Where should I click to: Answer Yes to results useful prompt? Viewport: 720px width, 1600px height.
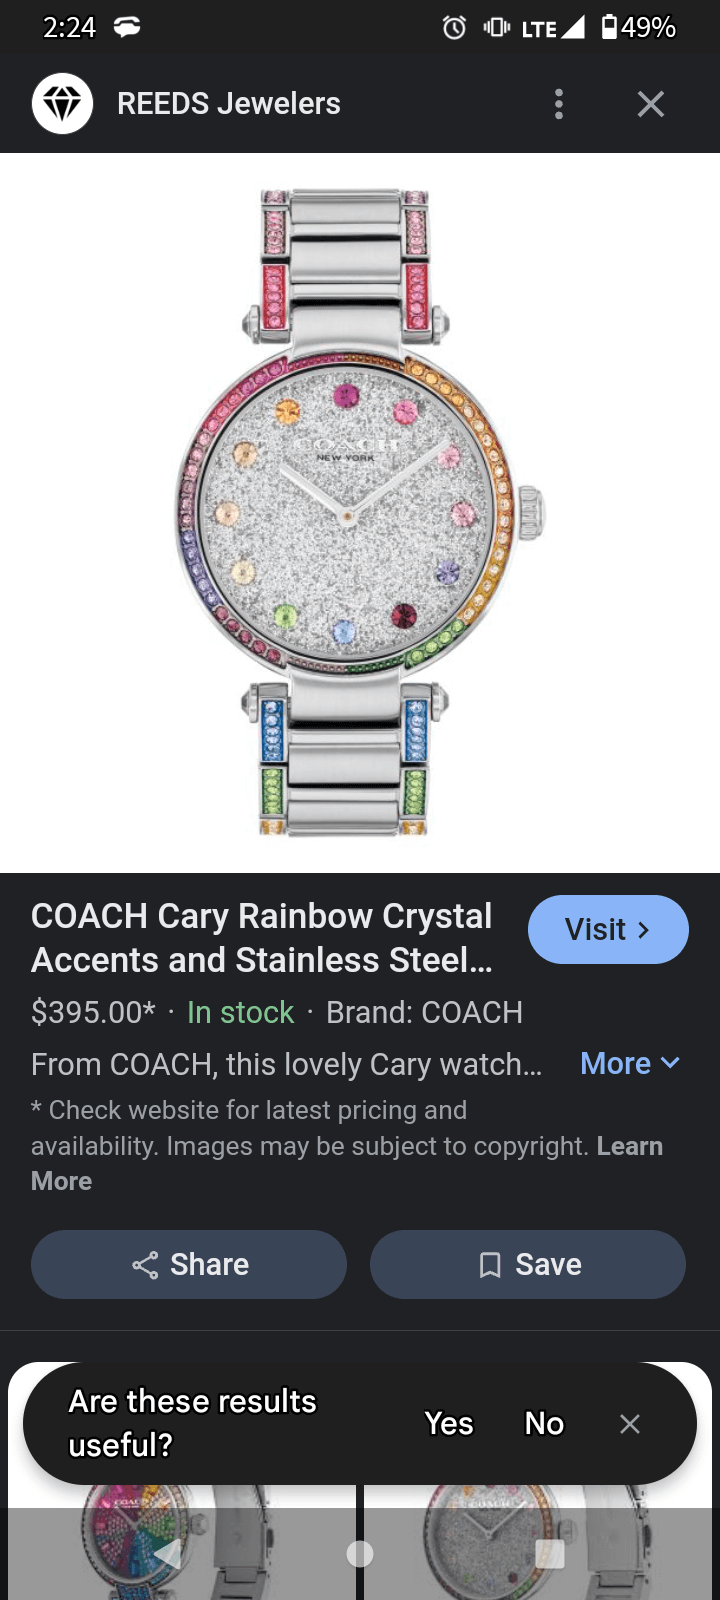(x=449, y=1424)
